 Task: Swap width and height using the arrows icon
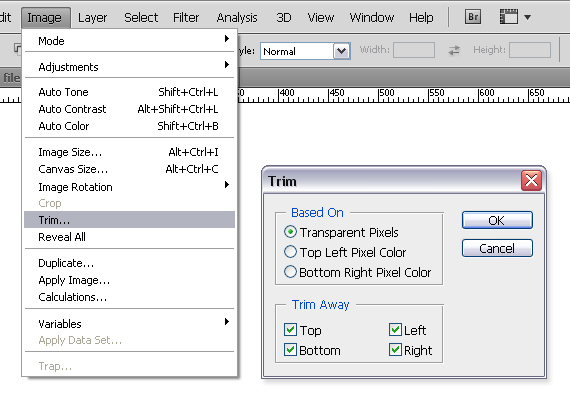pyautogui.click(x=454, y=50)
